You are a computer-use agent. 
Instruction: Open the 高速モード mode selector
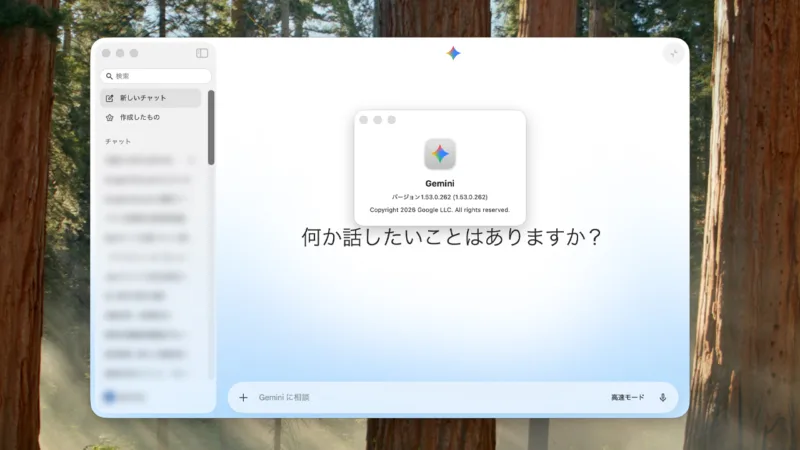tap(628, 397)
